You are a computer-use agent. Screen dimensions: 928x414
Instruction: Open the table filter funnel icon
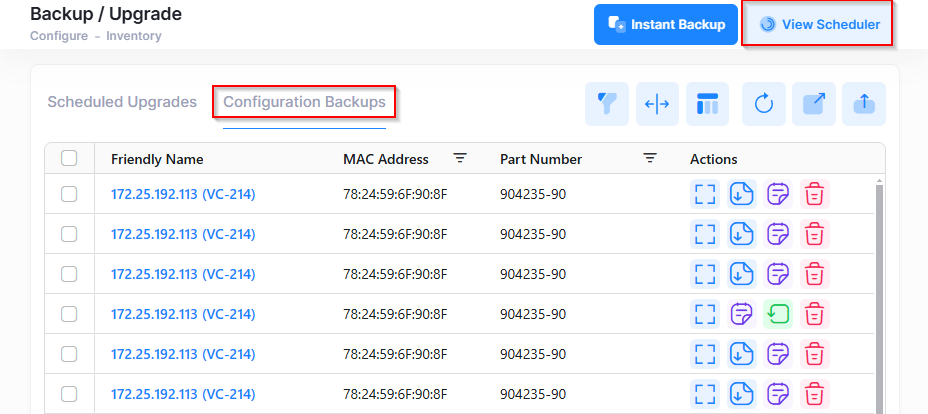607,104
